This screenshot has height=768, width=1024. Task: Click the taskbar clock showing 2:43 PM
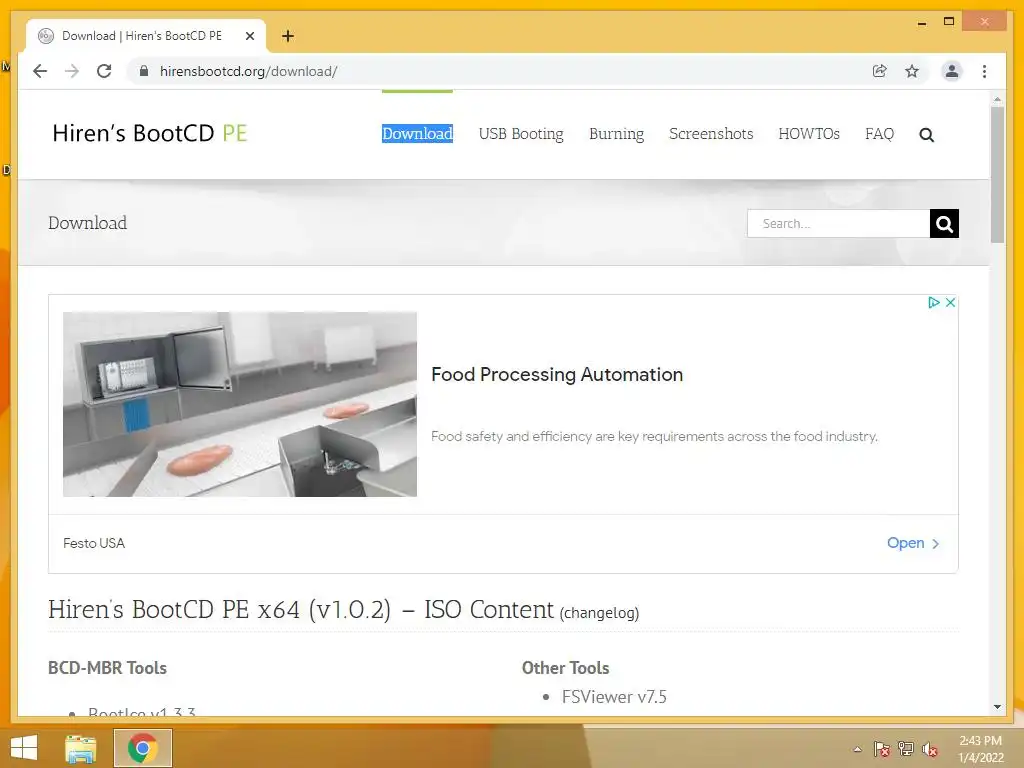[980, 748]
